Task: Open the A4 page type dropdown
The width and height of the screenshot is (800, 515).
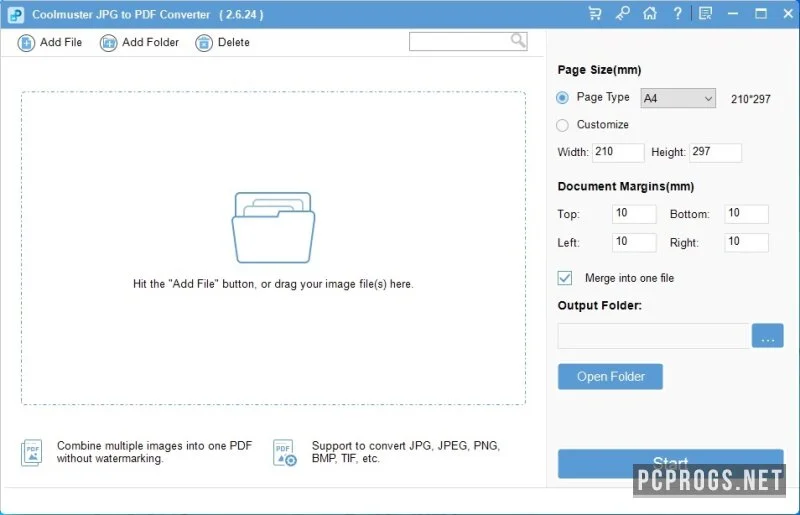Action: tap(678, 99)
